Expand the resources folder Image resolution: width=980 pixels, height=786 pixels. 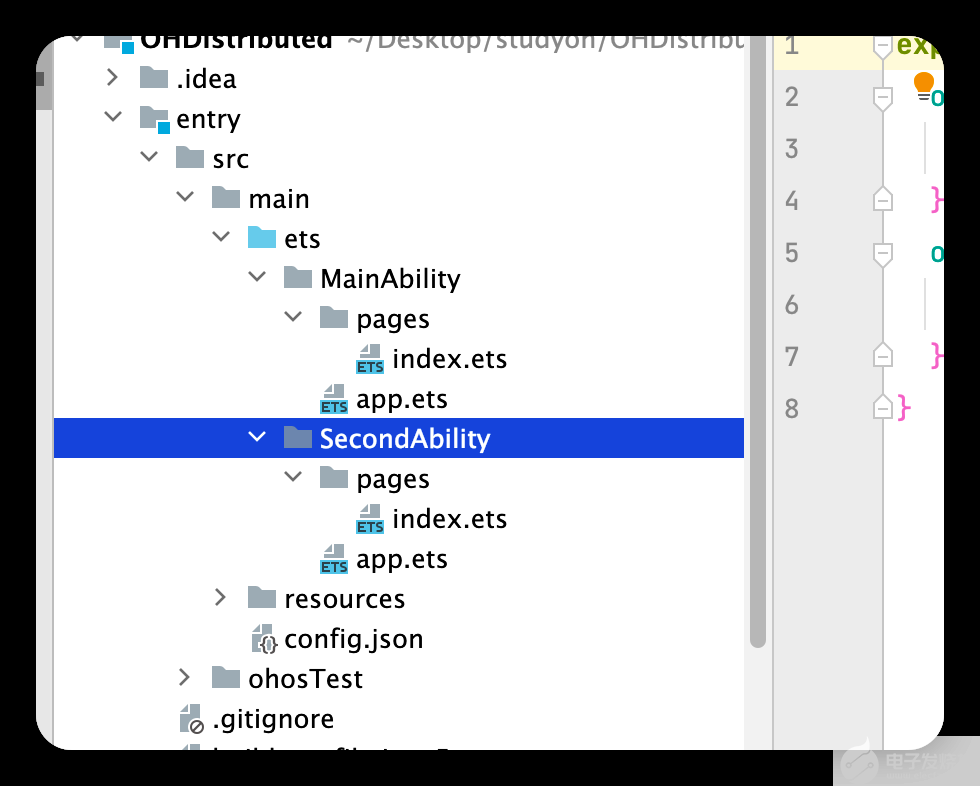(220, 598)
